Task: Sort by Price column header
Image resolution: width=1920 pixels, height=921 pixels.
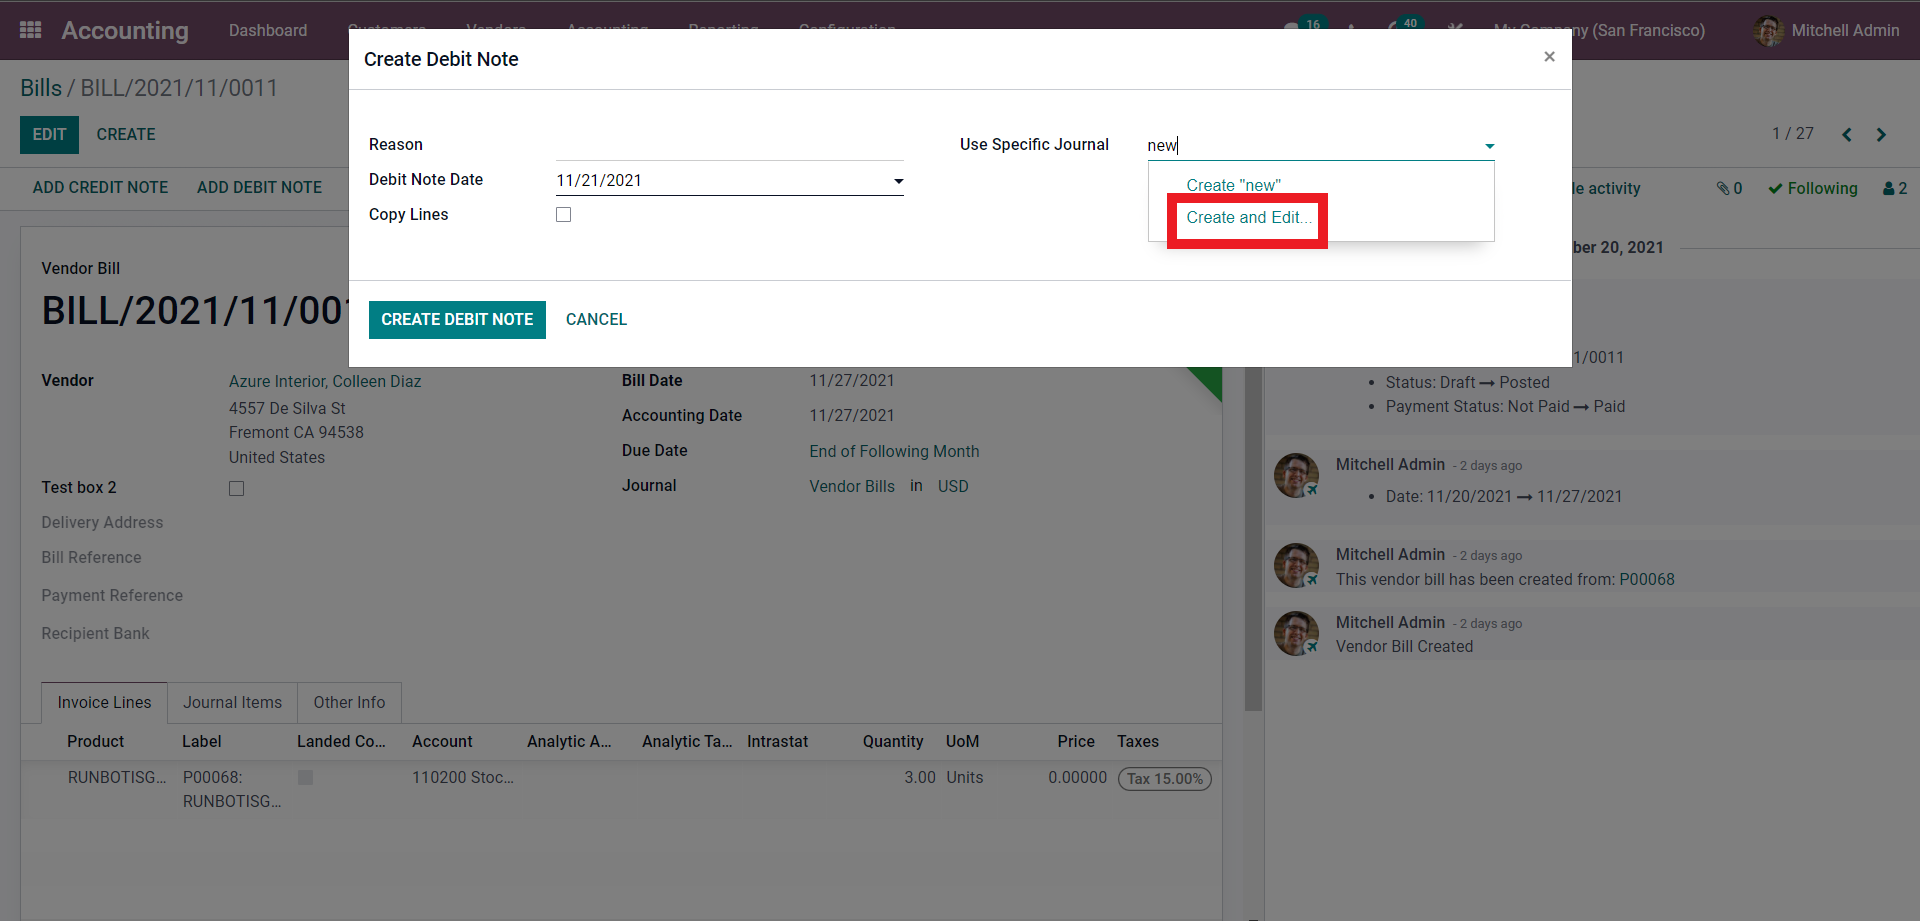Action: pyautogui.click(x=1076, y=742)
